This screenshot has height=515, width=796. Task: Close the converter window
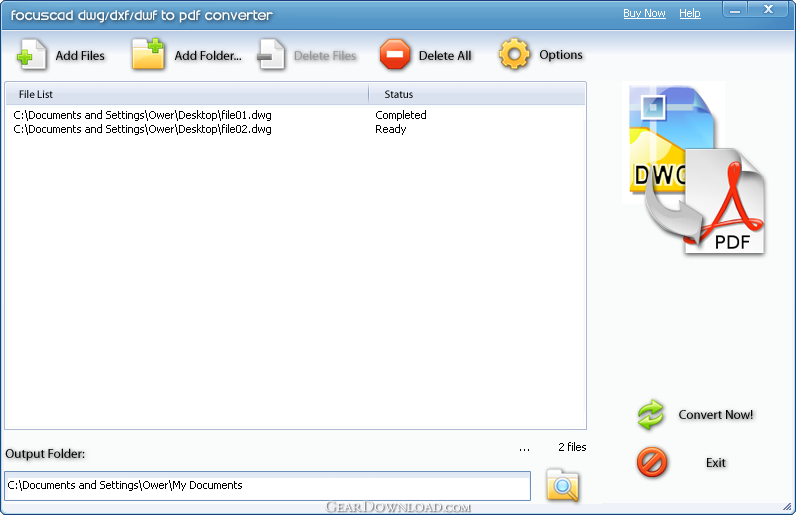pyautogui.click(x=769, y=10)
